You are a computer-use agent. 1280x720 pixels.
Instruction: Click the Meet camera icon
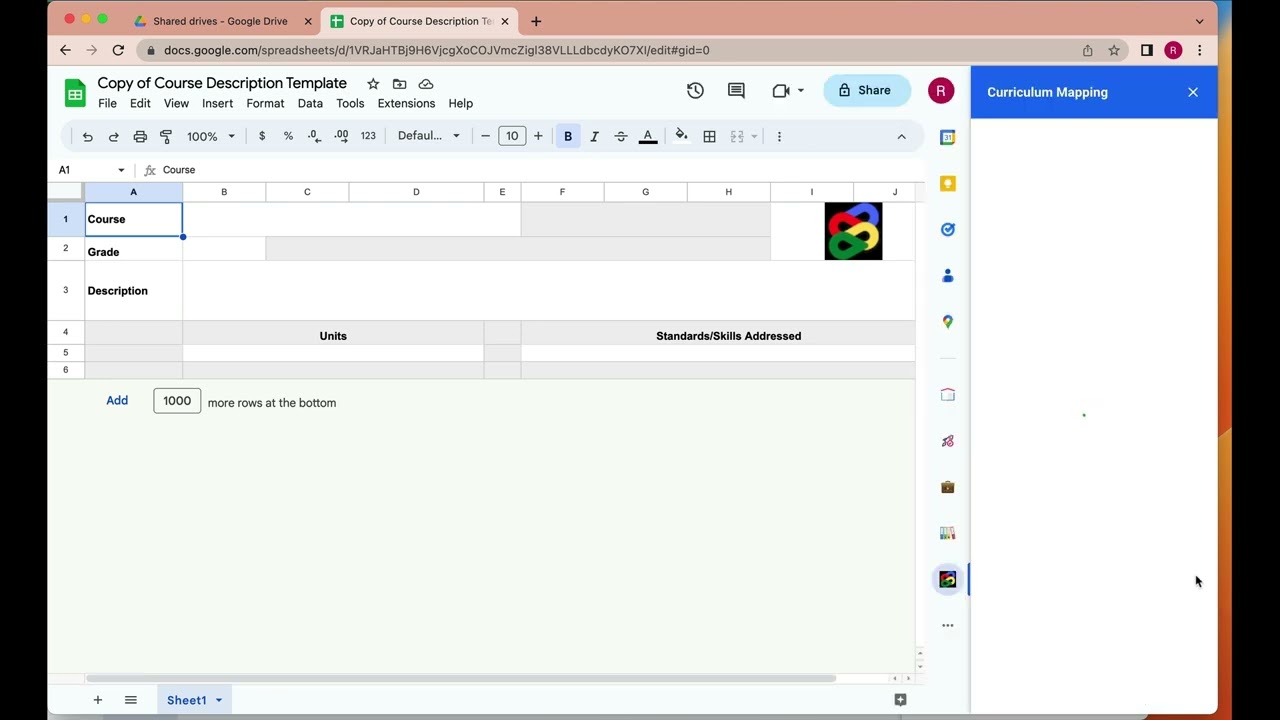tap(781, 91)
